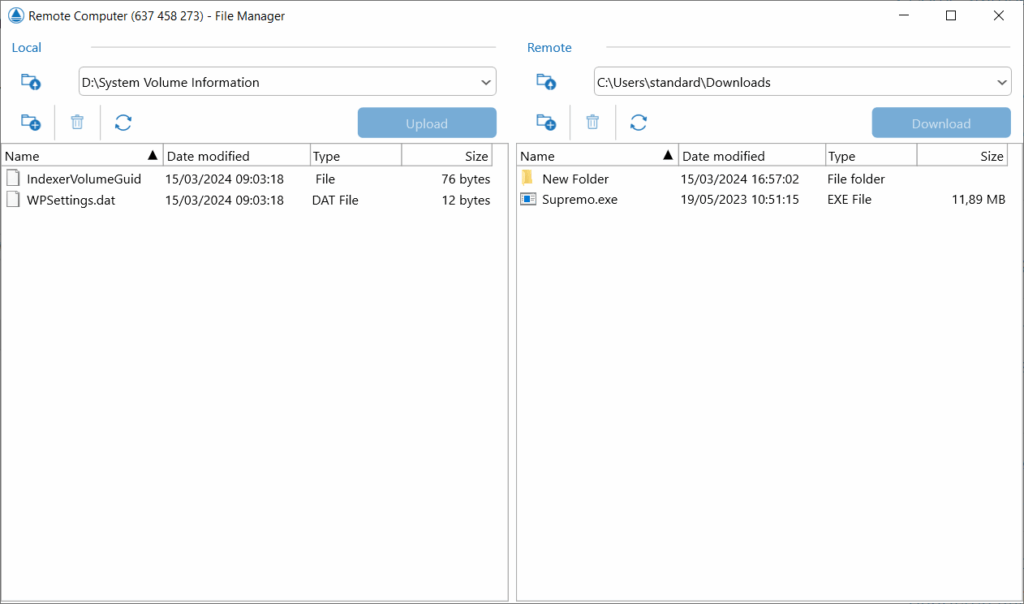This screenshot has width=1024, height=604.
Task: Click the Remote pane delete trash icon
Action: click(592, 123)
